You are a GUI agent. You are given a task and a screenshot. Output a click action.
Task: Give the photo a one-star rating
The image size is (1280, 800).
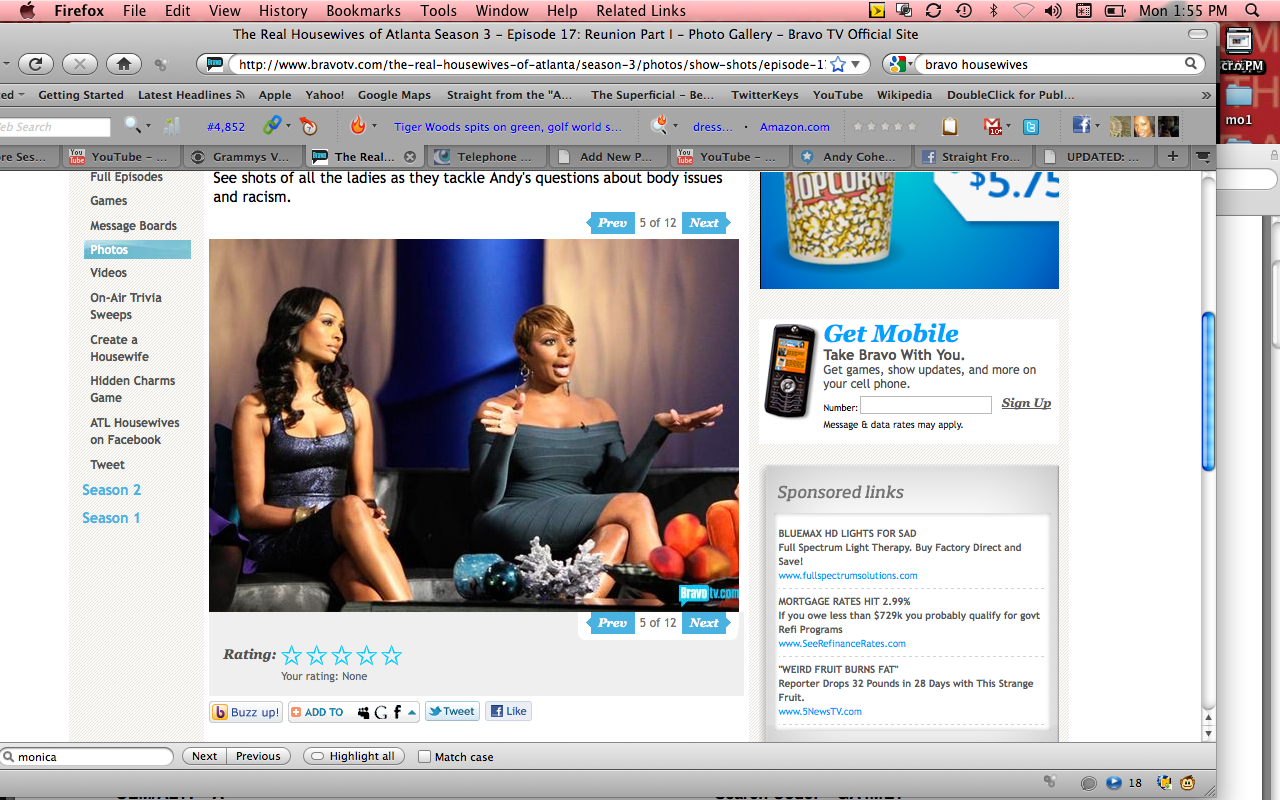(x=292, y=656)
